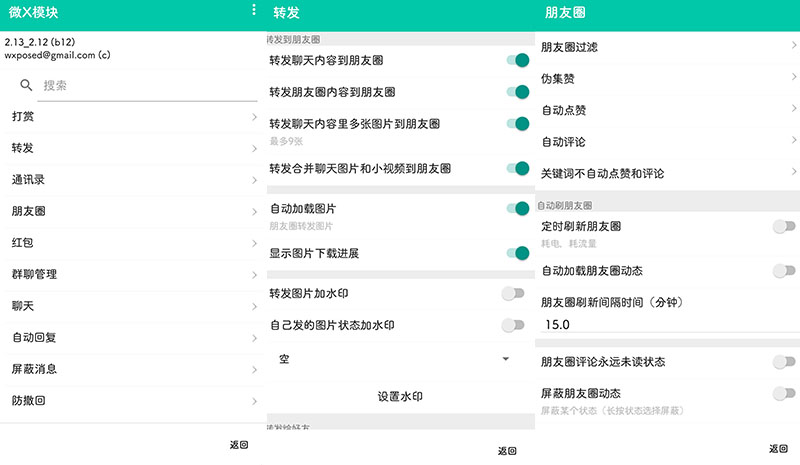
Task: Open the three-dot overflow menu
Action: coord(254,11)
